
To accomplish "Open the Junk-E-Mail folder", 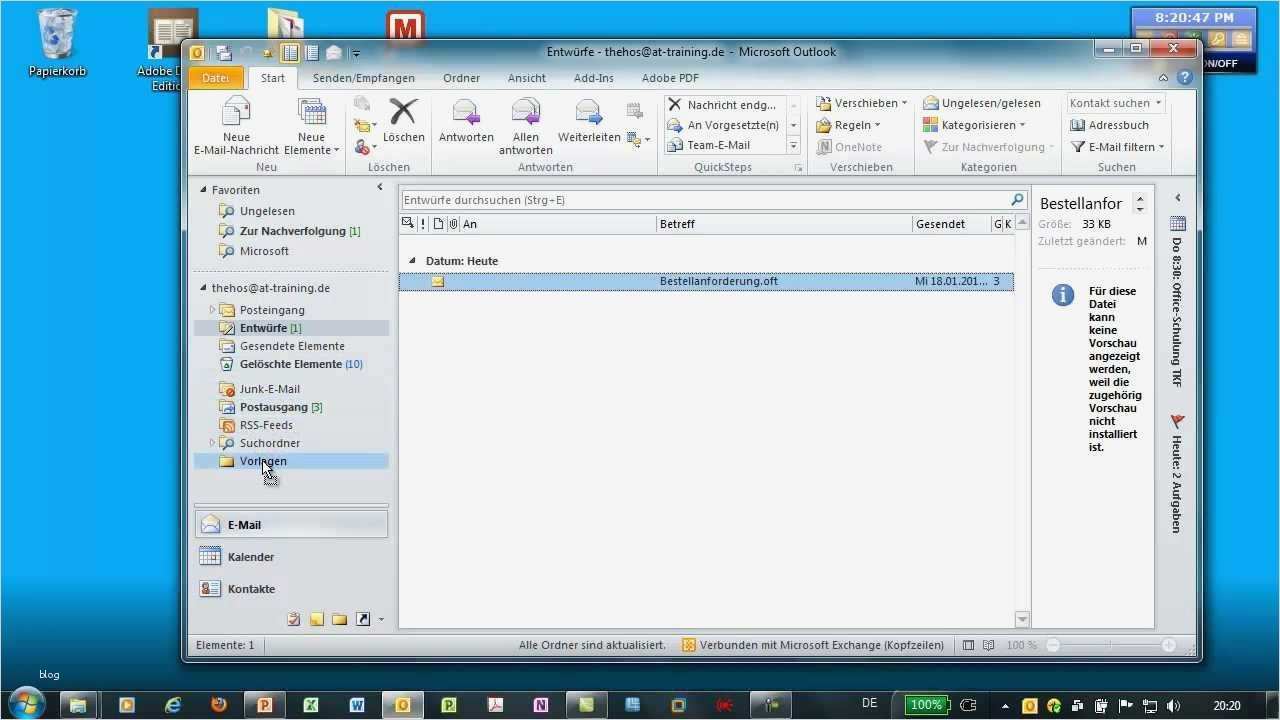I will click(269, 389).
